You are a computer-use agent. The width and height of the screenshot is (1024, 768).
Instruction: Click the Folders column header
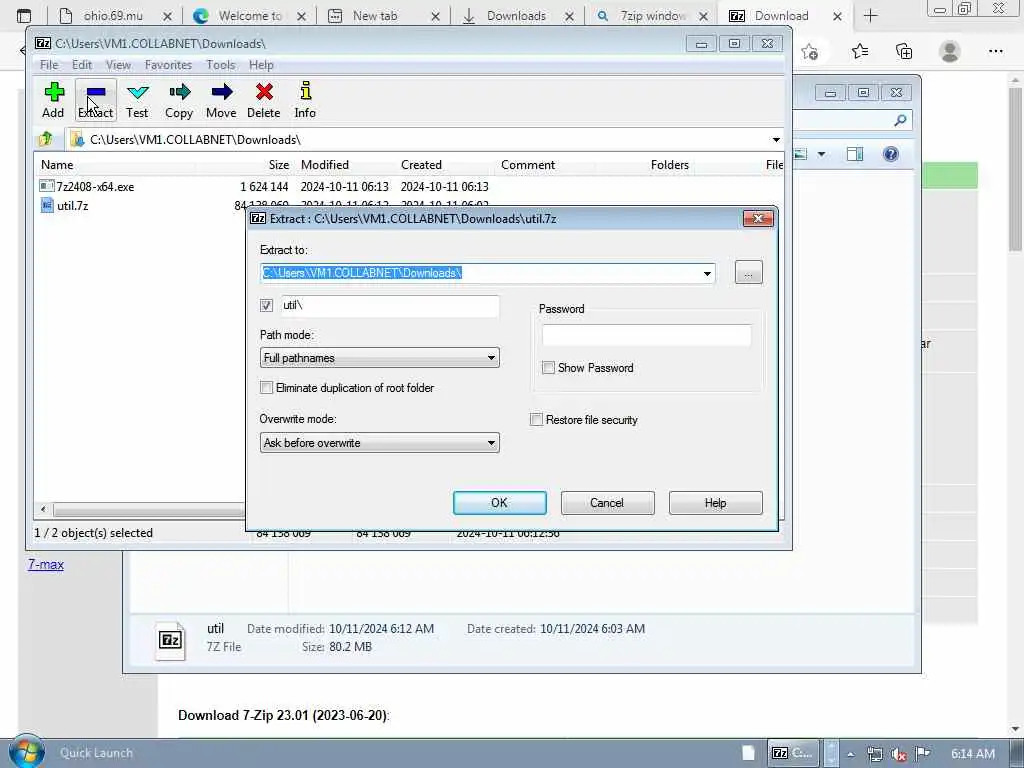coord(645,165)
